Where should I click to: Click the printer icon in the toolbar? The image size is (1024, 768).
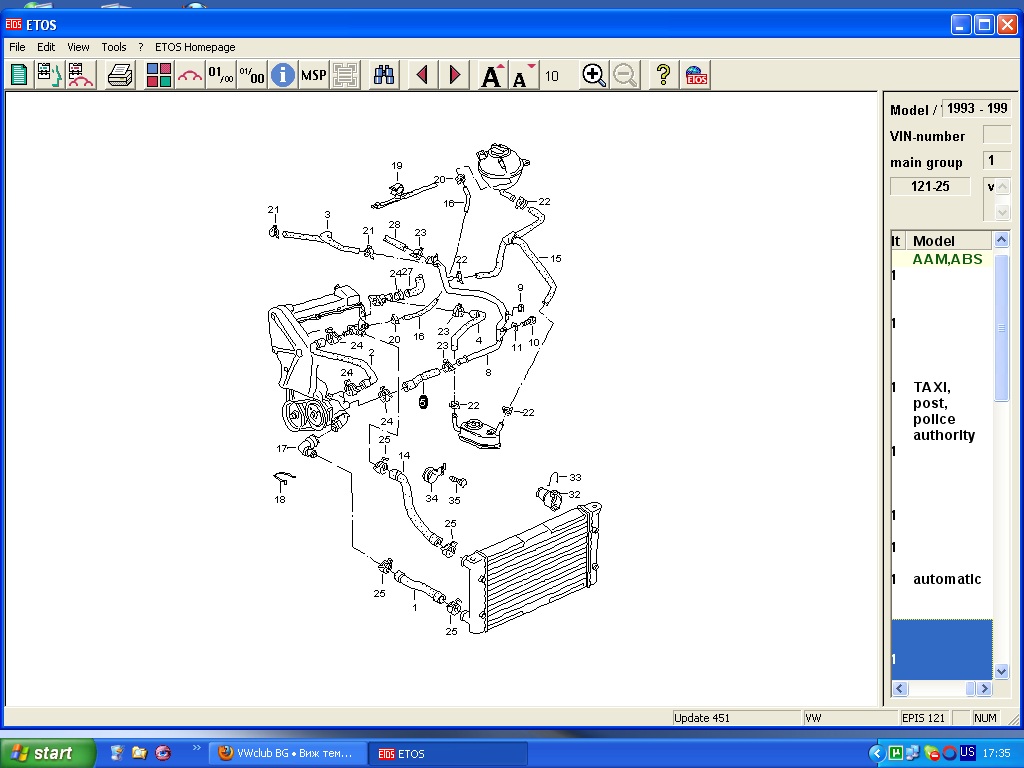click(x=121, y=75)
